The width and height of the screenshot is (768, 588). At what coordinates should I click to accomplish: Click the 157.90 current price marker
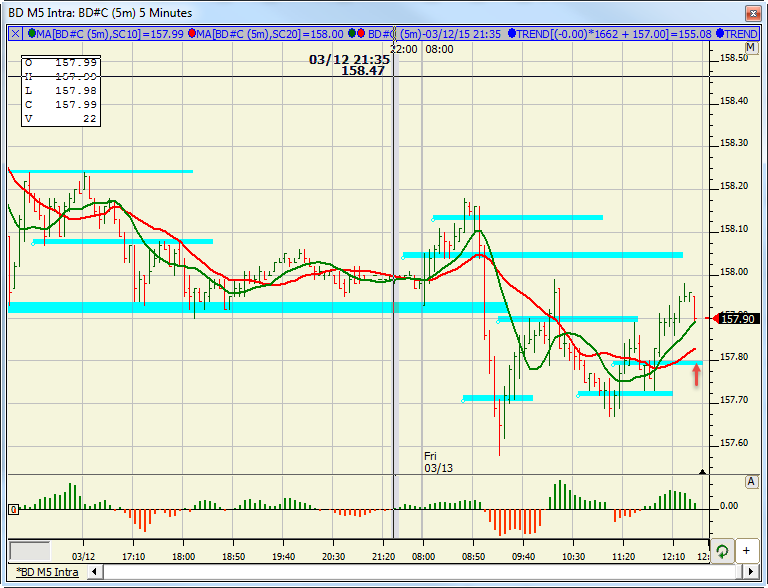(x=736, y=319)
